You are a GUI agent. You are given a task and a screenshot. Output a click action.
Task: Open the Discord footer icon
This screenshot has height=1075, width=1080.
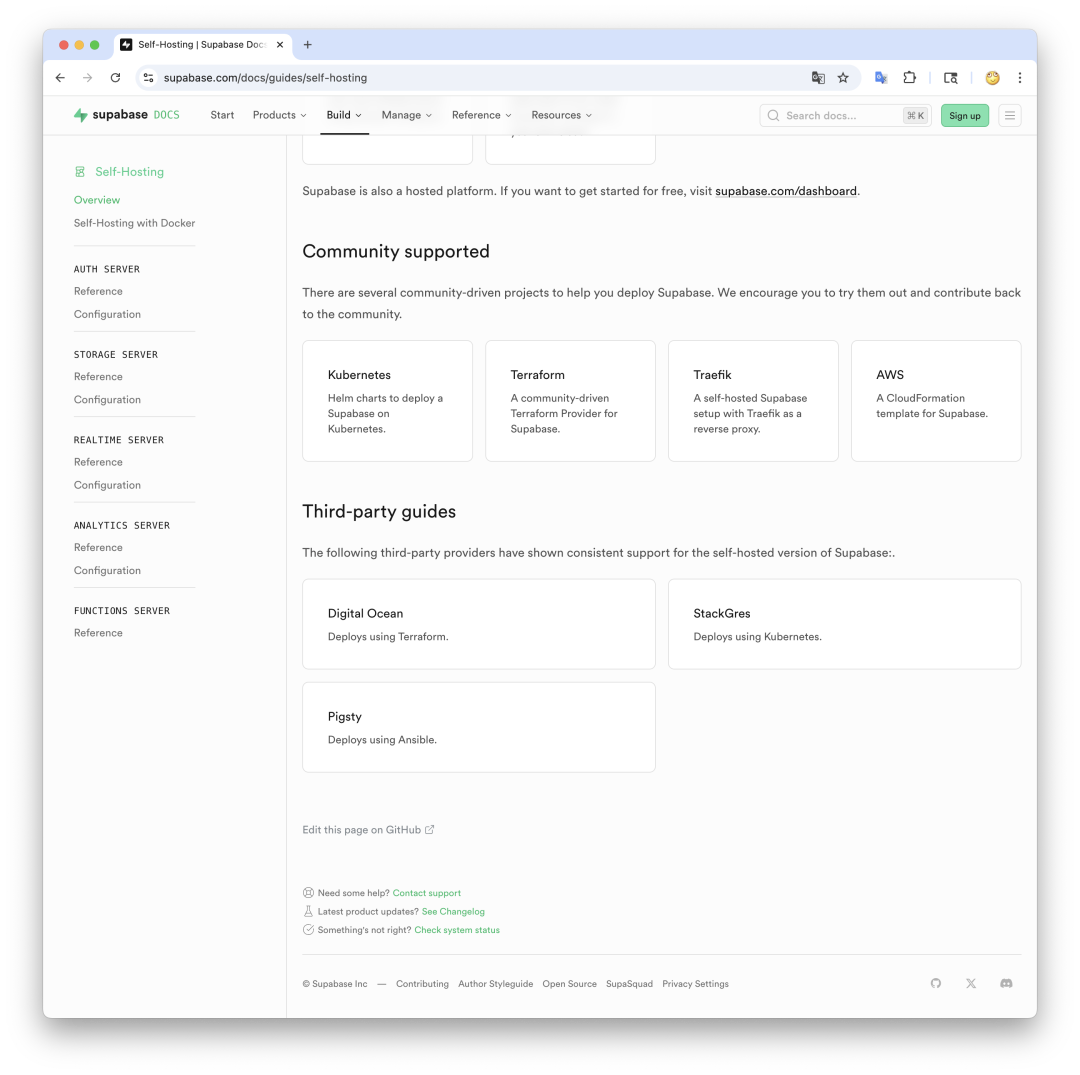click(1006, 983)
